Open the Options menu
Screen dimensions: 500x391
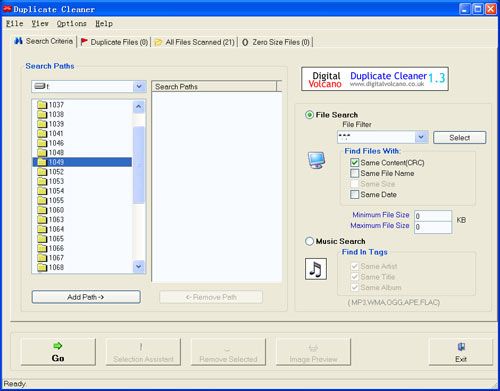pyautogui.click(x=72, y=24)
